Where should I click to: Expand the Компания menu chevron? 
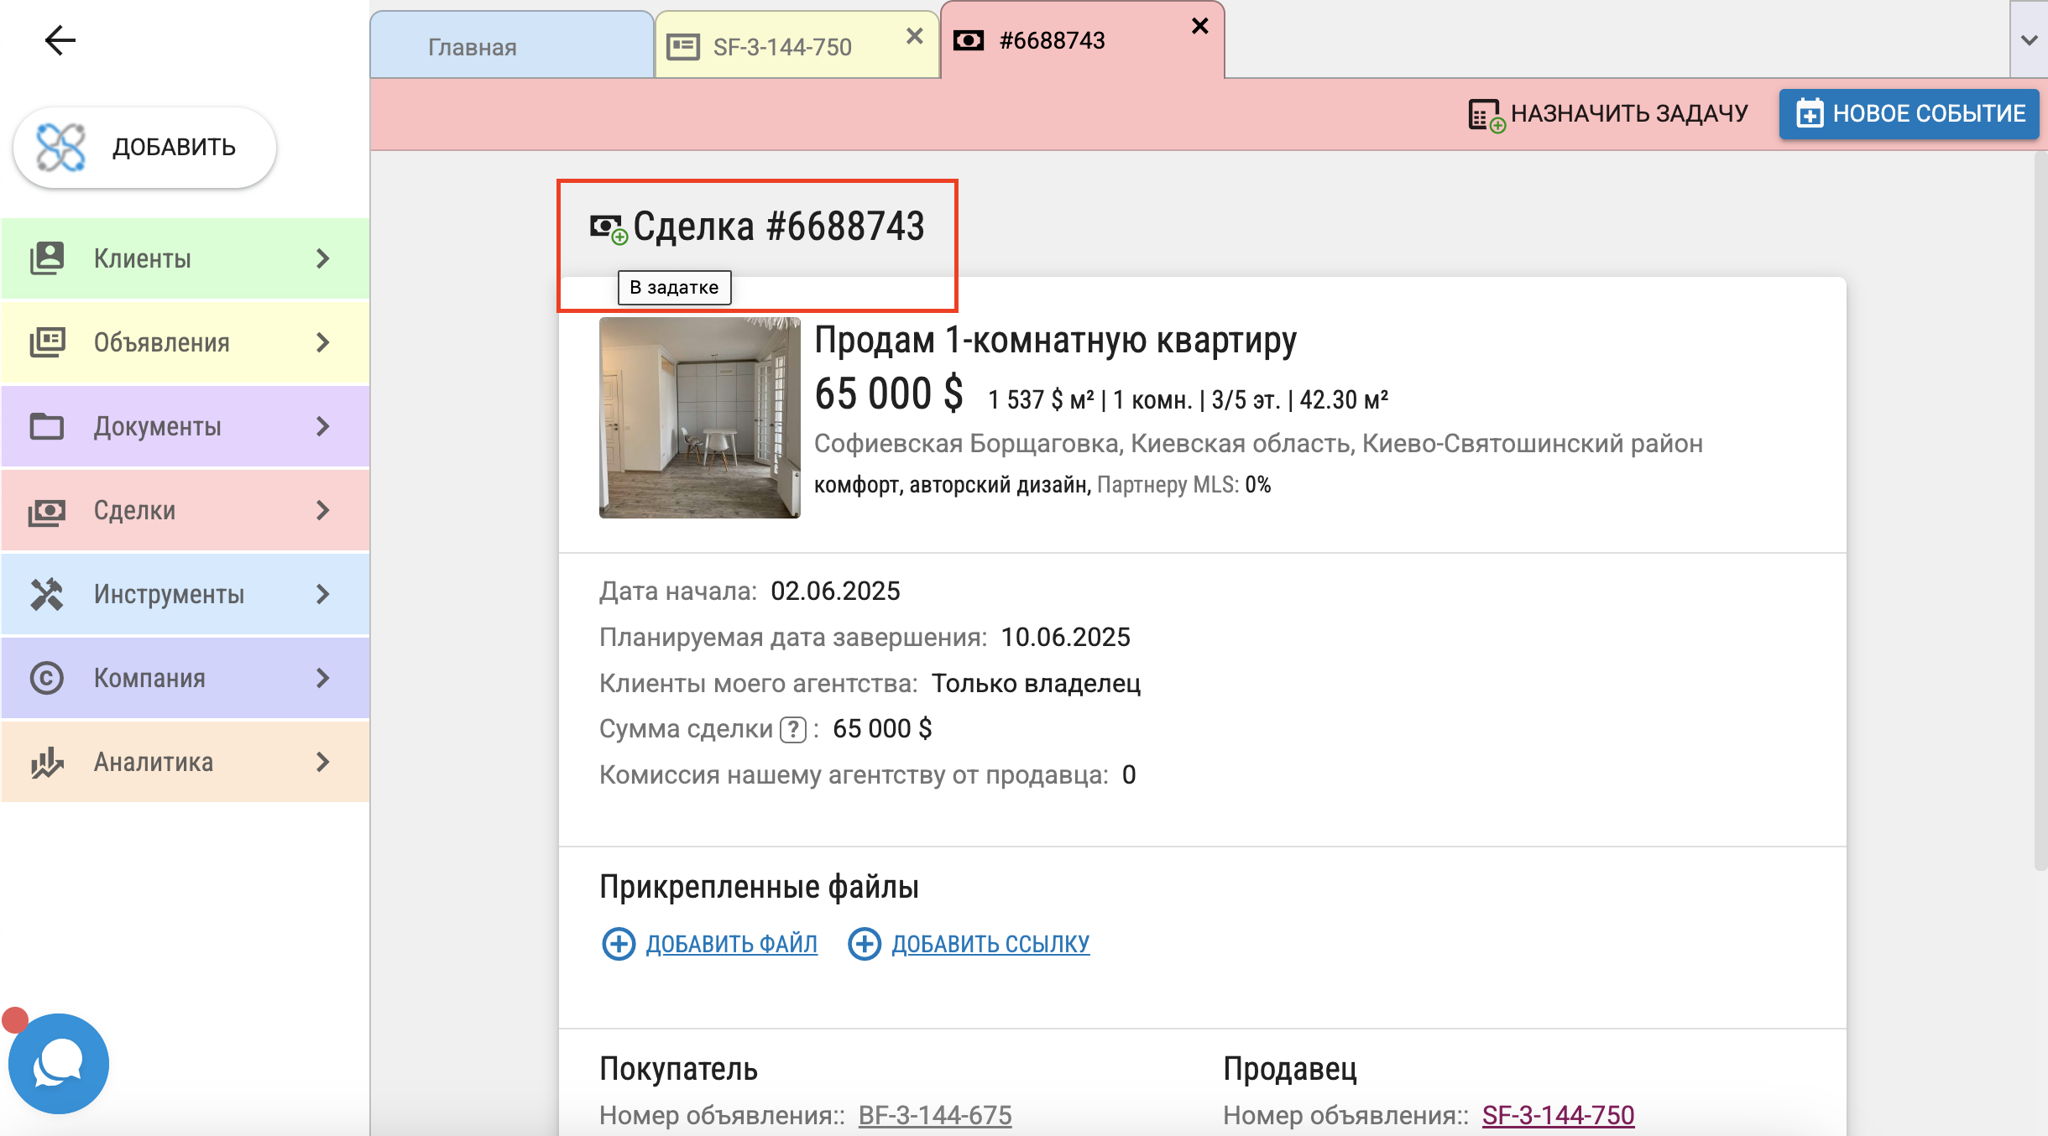323,678
